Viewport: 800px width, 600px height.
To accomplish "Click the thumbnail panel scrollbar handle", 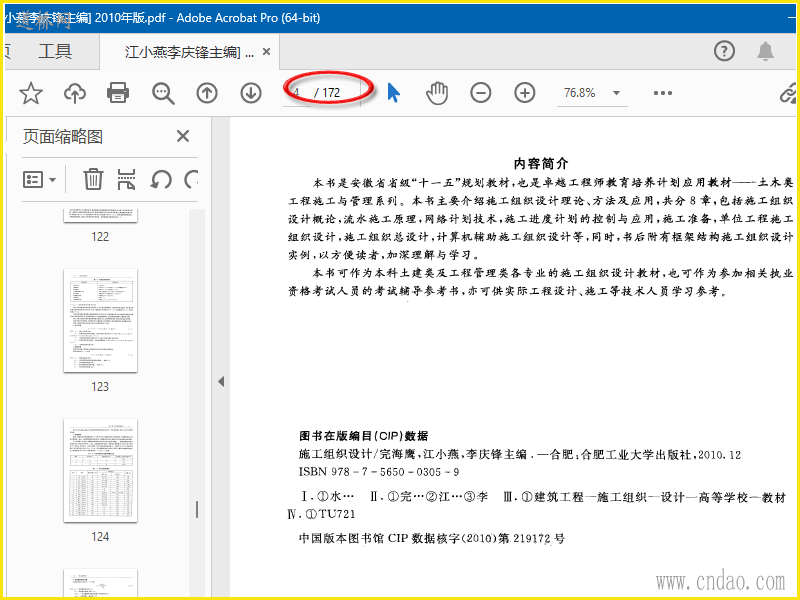I will [x=197, y=509].
